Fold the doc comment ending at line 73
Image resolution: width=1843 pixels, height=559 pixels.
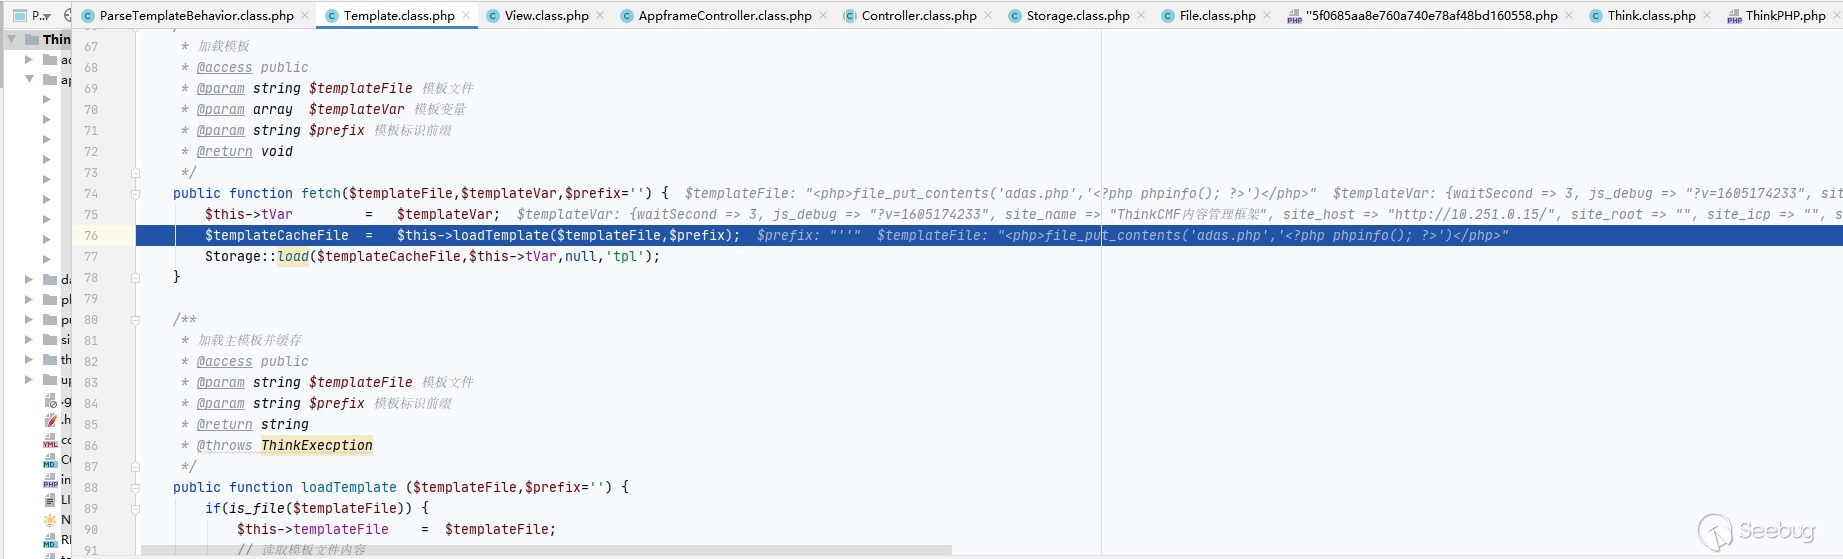pyautogui.click(x=135, y=173)
